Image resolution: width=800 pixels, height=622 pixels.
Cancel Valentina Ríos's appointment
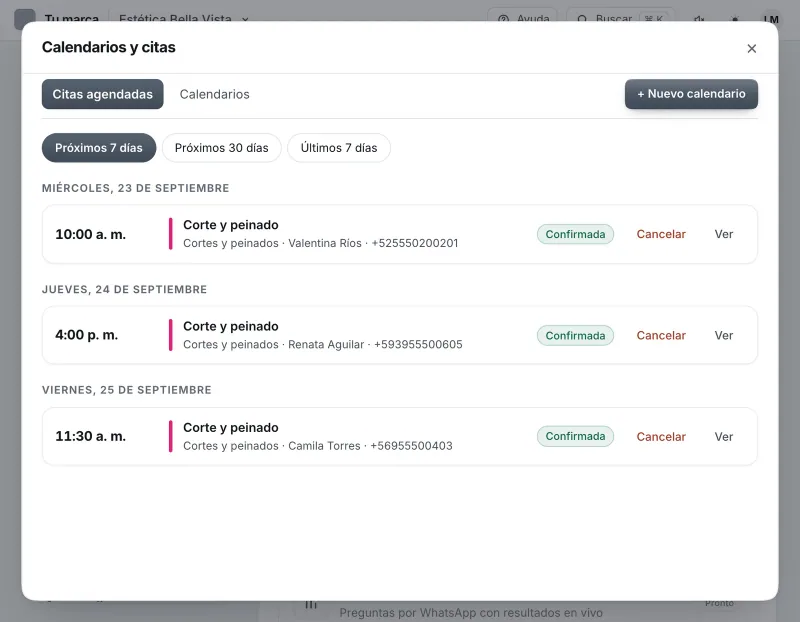pos(661,234)
